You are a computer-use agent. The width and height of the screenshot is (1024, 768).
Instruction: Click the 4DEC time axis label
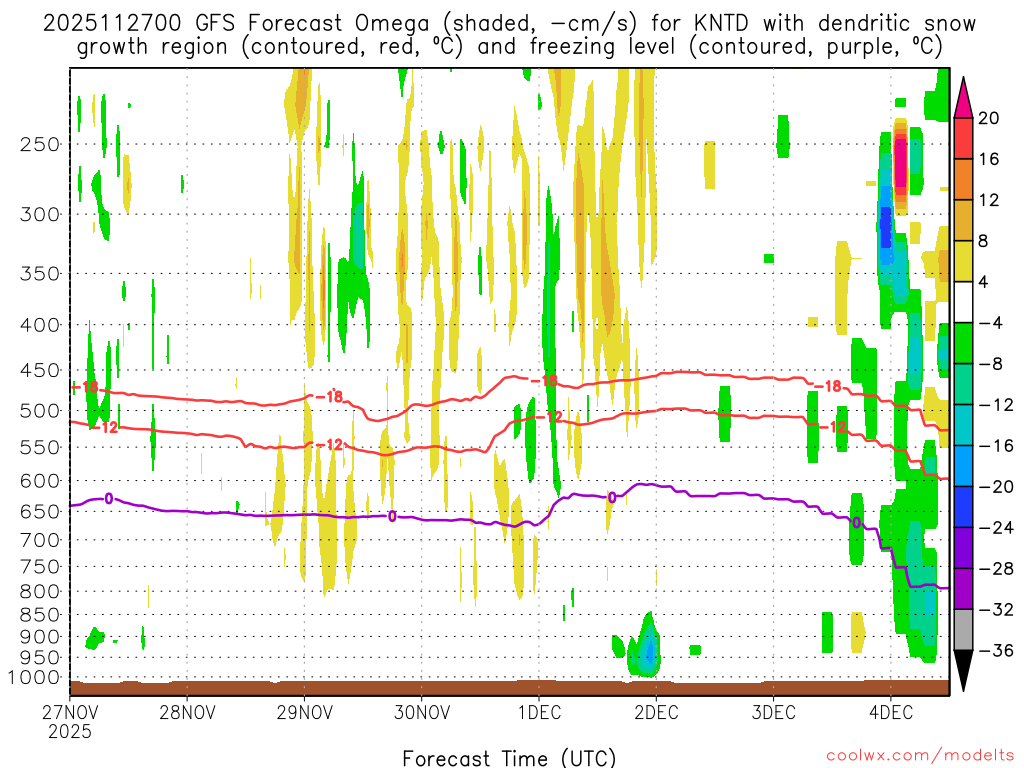[x=891, y=712]
